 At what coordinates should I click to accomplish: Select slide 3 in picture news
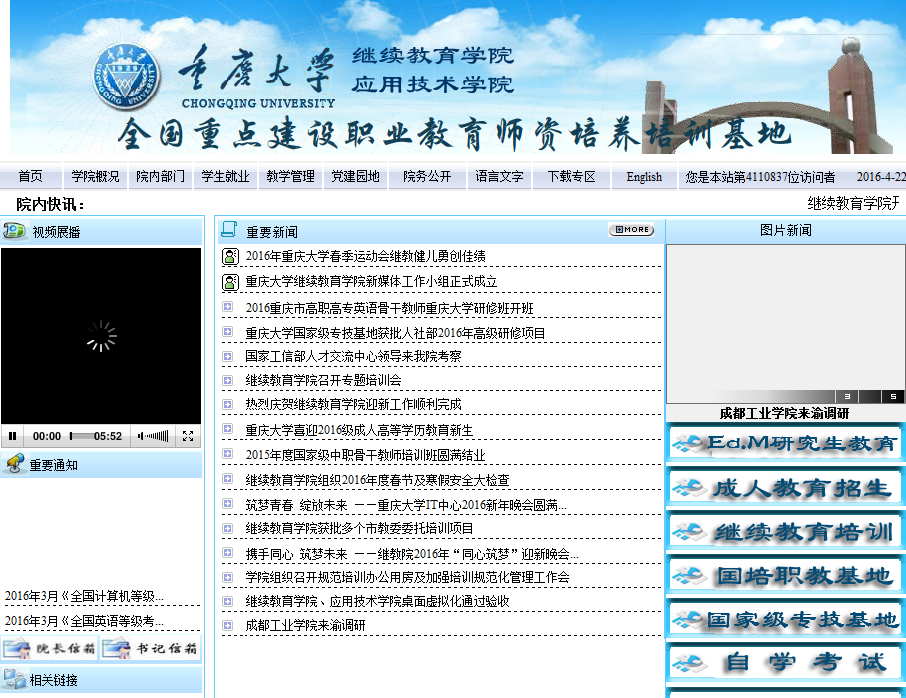847,396
